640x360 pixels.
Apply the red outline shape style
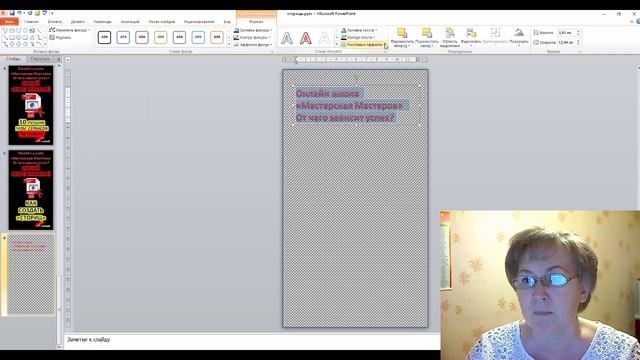click(x=142, y=38)
